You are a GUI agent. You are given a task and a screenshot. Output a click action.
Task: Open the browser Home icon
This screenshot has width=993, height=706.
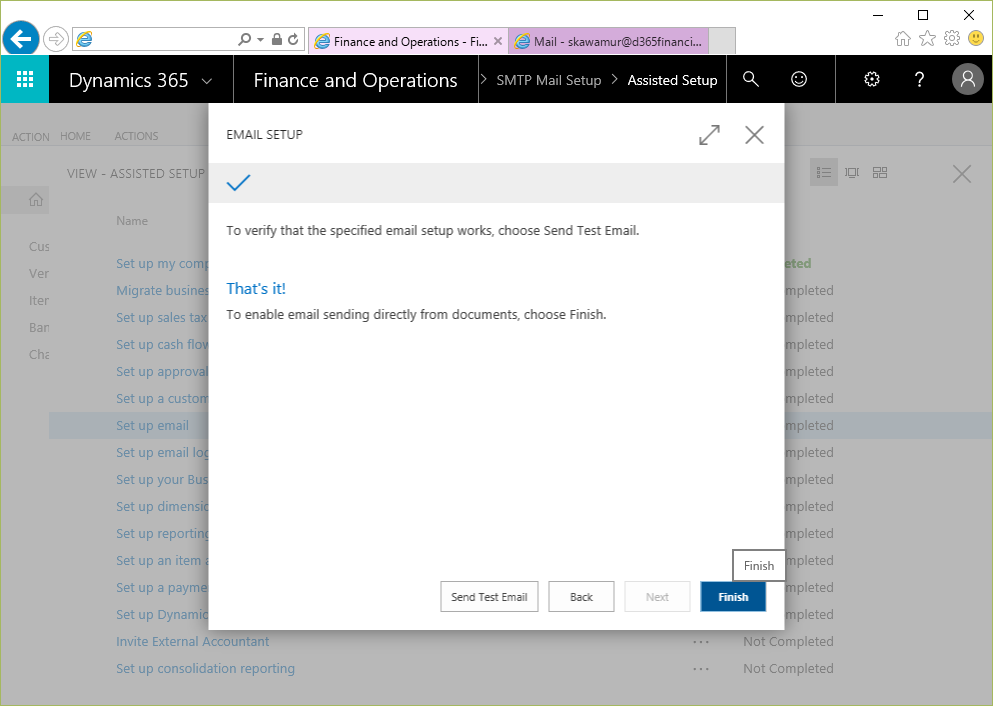pos(902,39)
